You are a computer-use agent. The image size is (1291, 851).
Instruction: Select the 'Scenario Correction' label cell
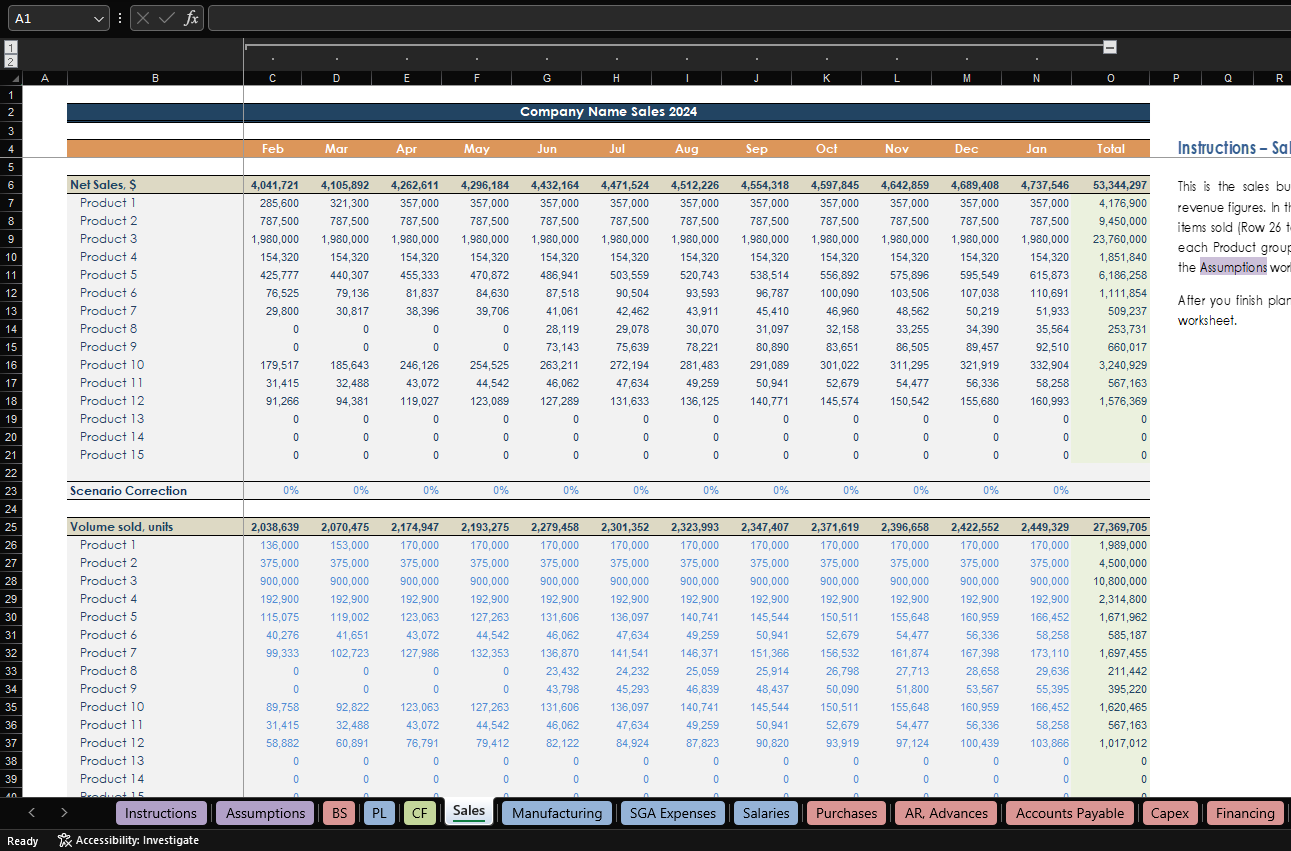coord(155,491)
